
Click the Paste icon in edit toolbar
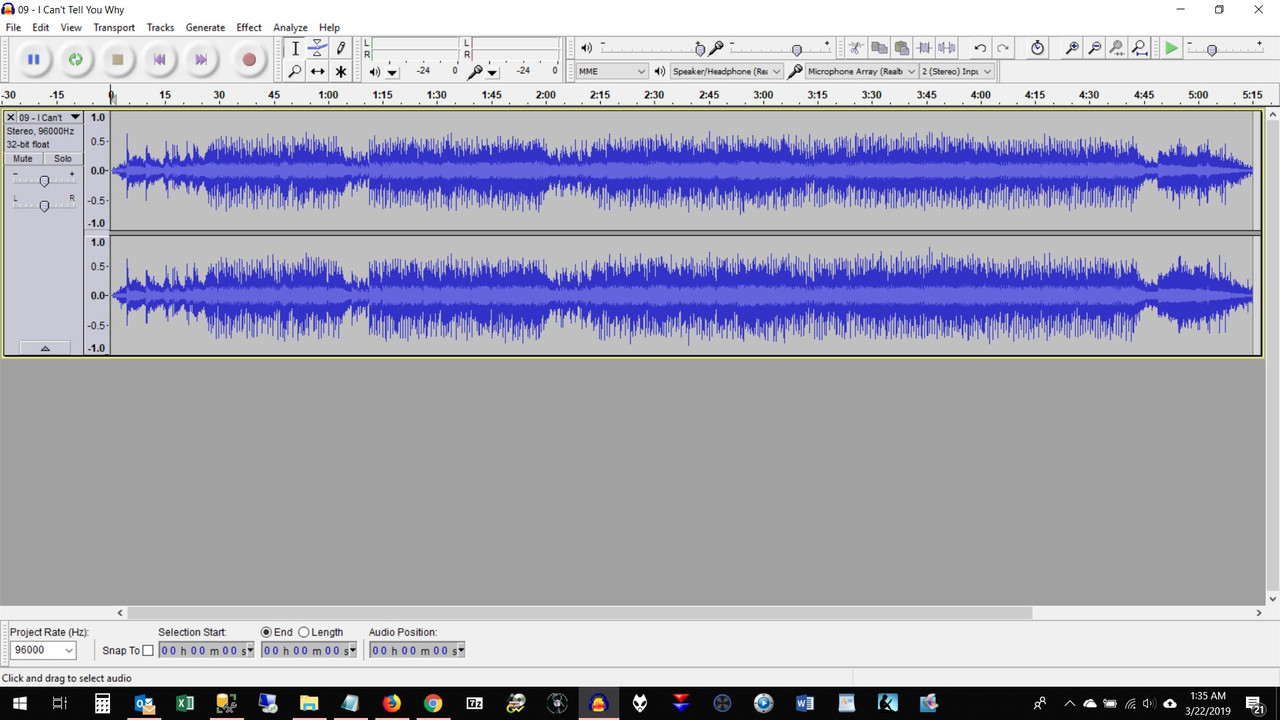[x=901, y=48]
